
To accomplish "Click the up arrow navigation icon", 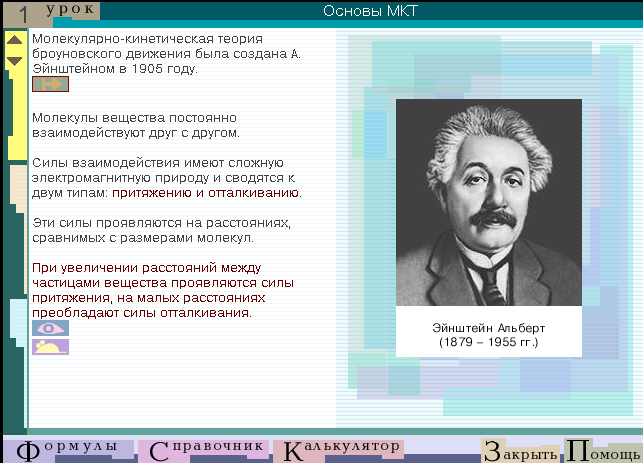I will click(14, 40).
